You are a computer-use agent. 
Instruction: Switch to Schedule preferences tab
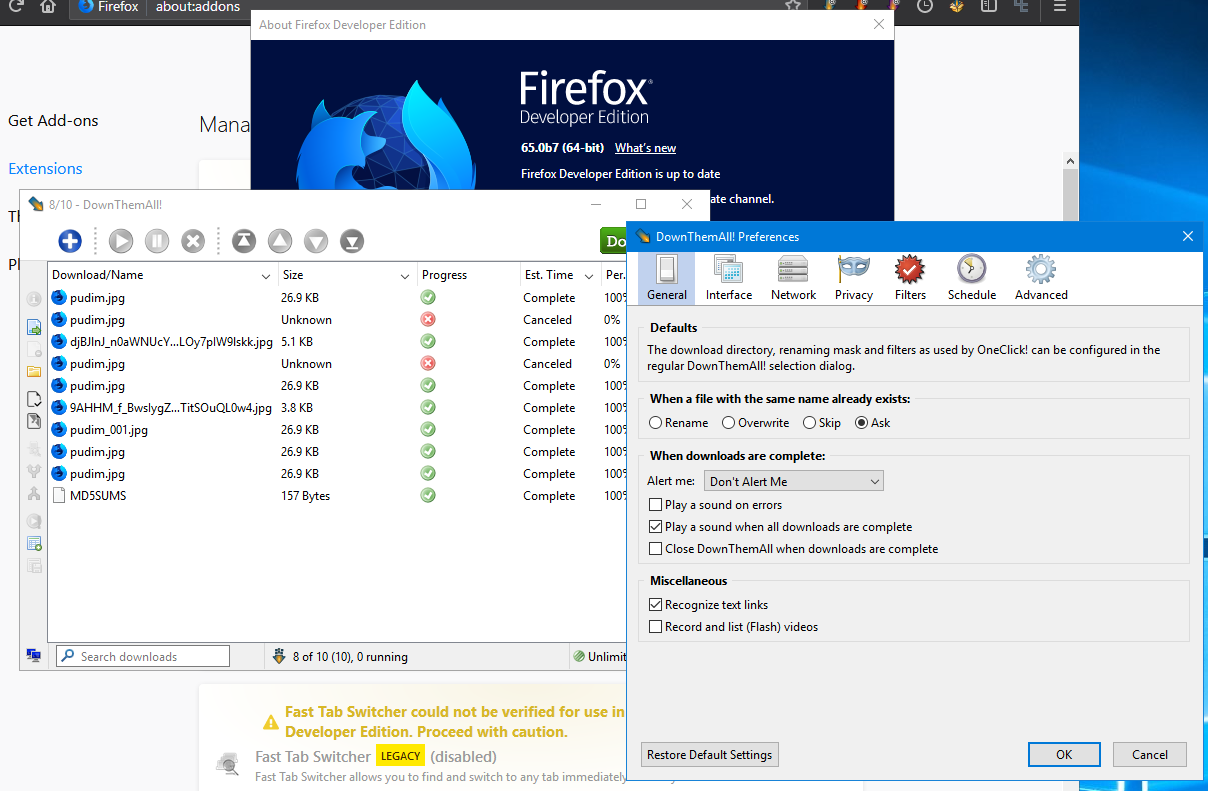pyautogui.click(x=972, y=278)
